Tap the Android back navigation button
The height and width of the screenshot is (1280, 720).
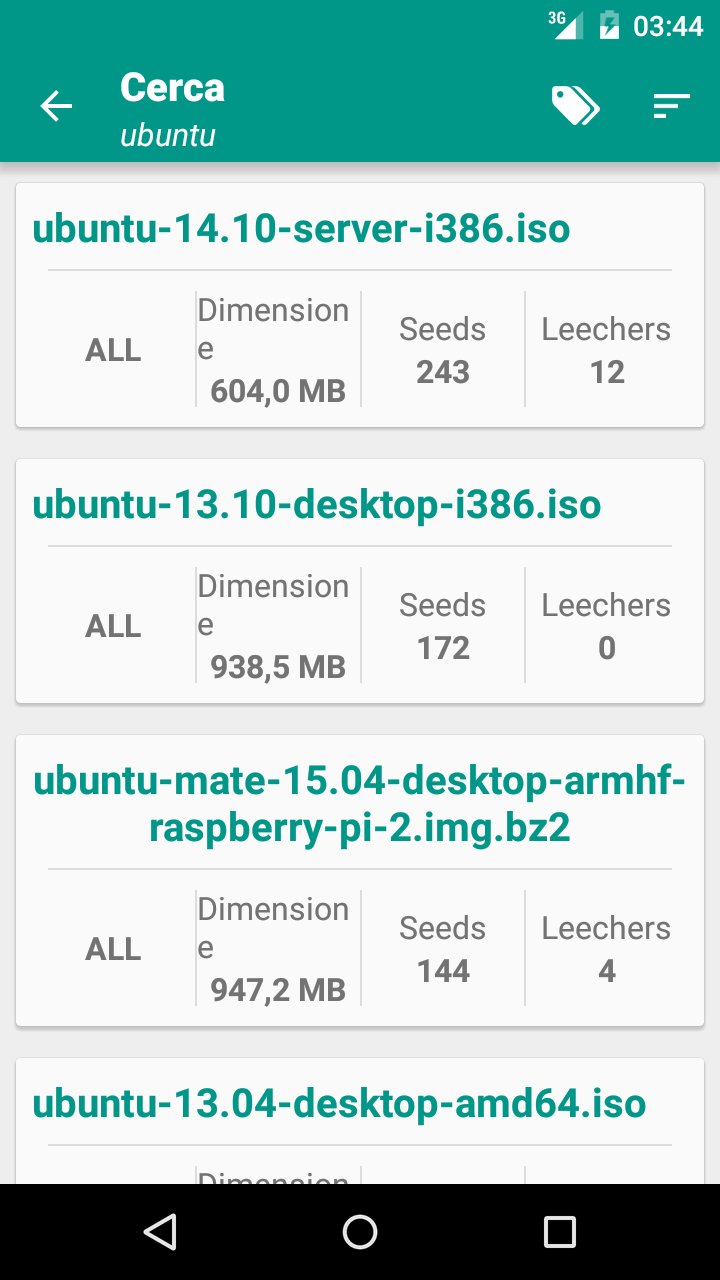coord(160,1232)
